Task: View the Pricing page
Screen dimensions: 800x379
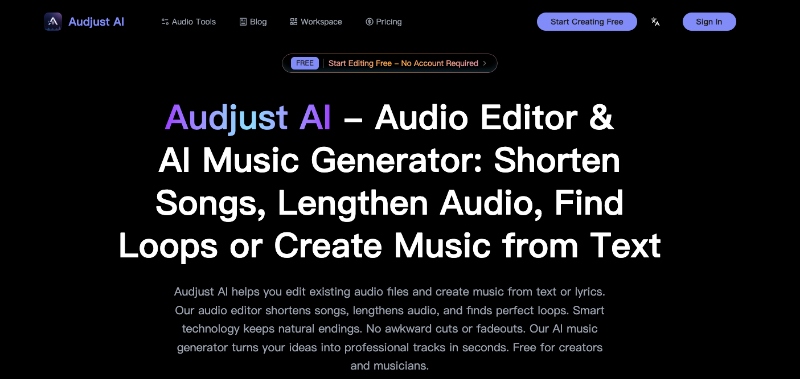Action: pyautogui.click(x=384, y=22)
